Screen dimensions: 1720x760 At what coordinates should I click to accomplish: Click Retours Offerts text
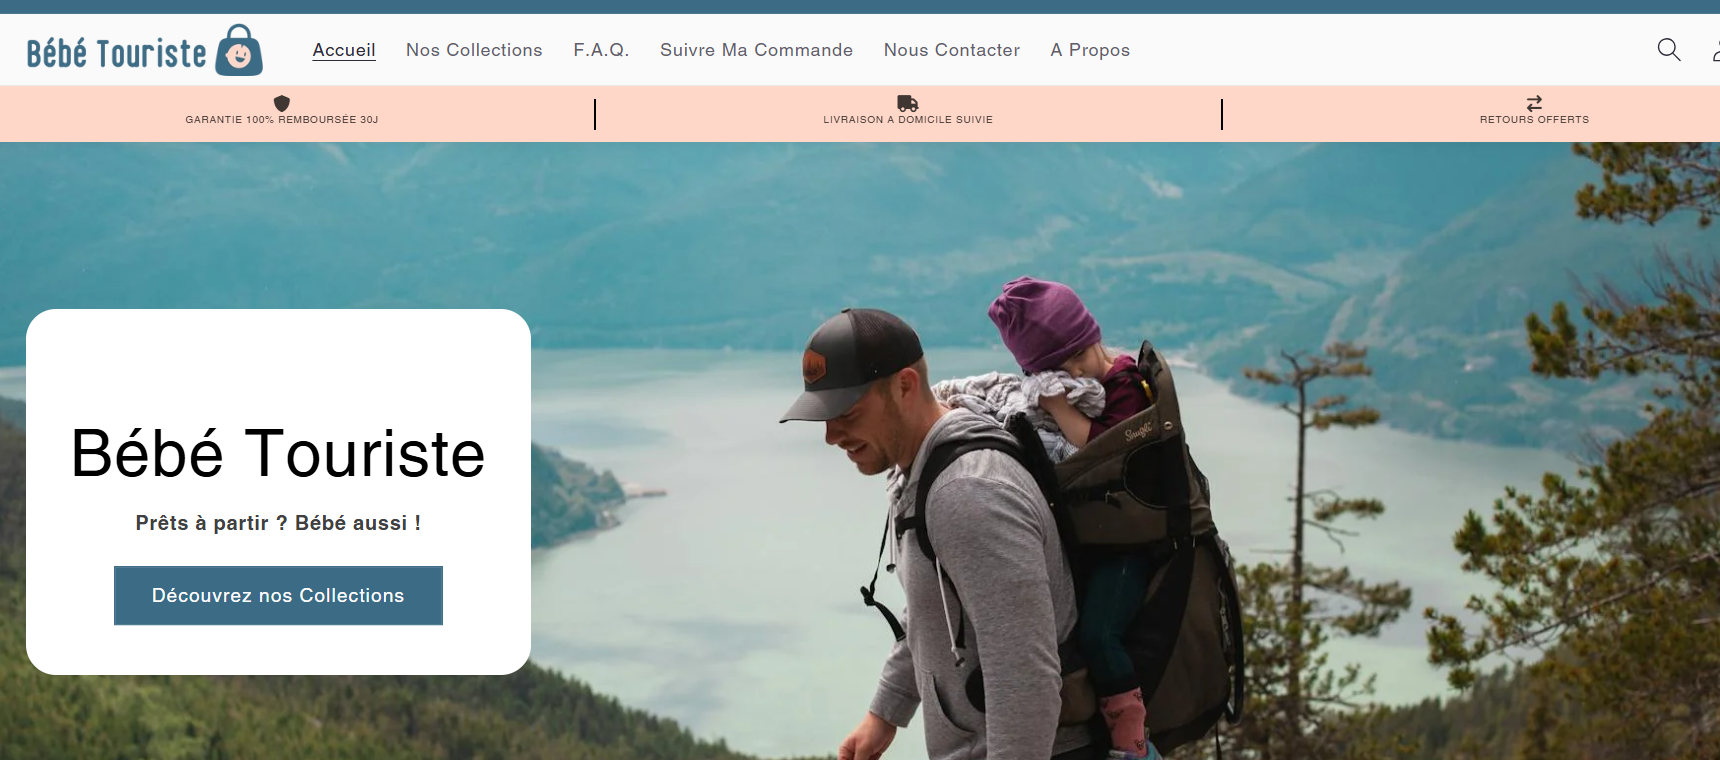1534,120
